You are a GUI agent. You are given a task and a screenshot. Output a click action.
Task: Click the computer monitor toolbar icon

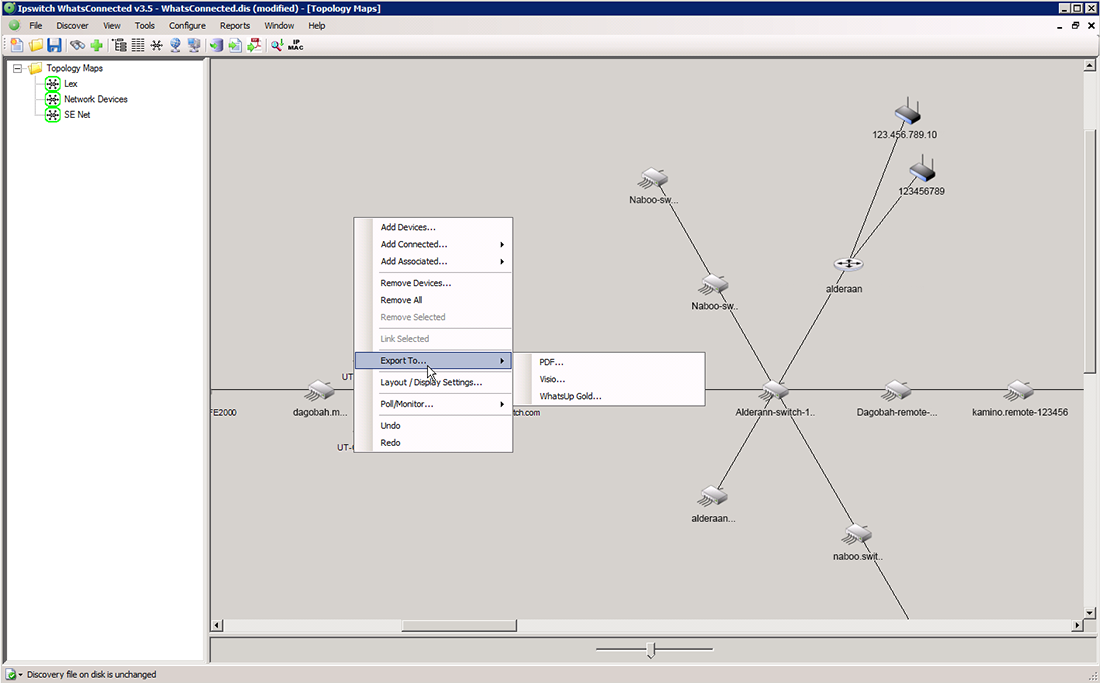coord(194,46)
